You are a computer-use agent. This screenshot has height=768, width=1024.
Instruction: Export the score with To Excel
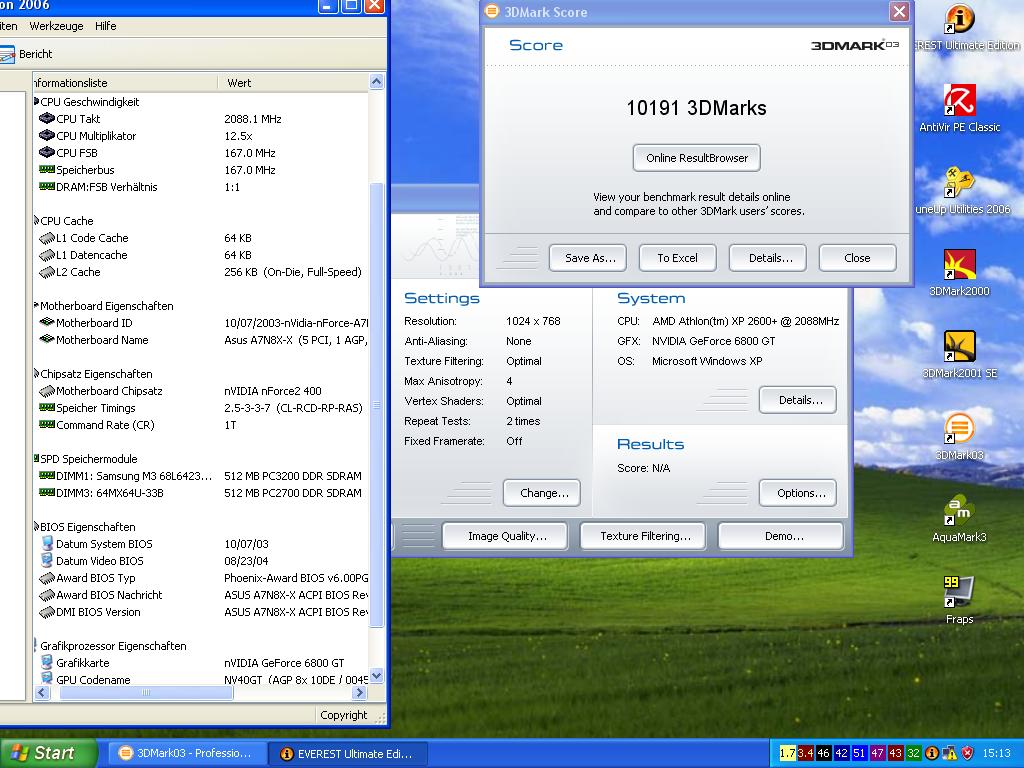point(677,258)
